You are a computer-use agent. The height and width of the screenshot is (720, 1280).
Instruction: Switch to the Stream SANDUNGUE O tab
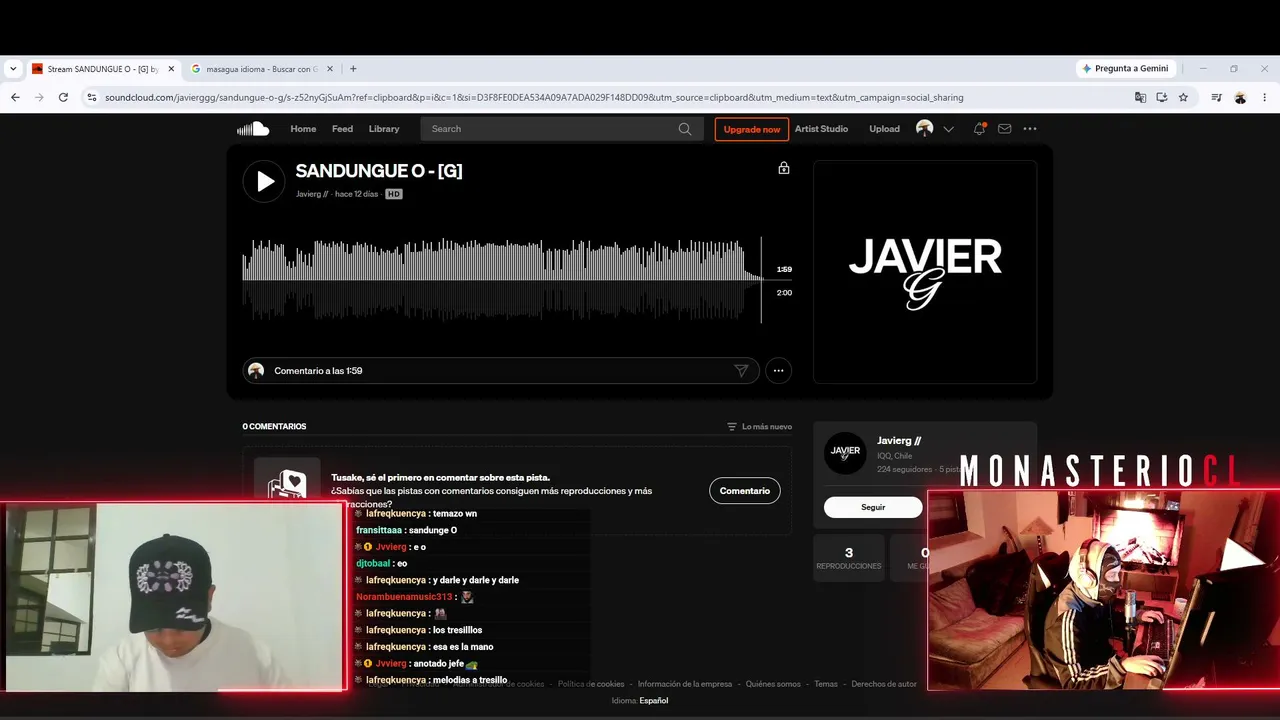103,69
